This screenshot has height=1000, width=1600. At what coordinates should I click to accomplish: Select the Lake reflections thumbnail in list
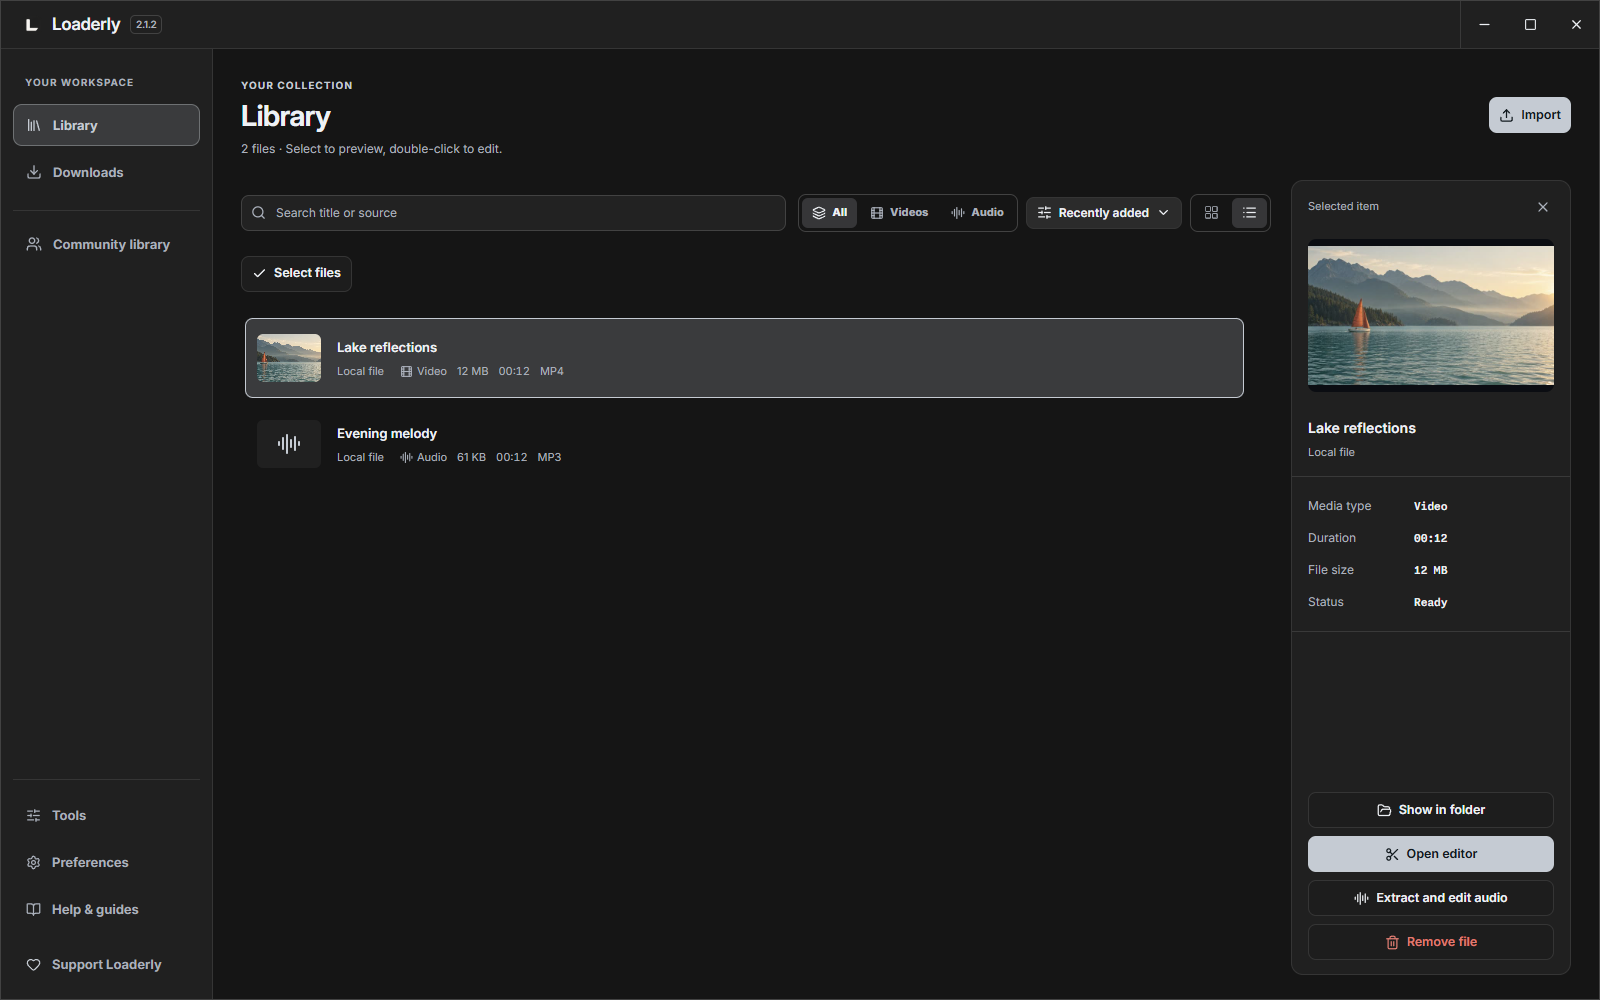[x=289, y=358]
